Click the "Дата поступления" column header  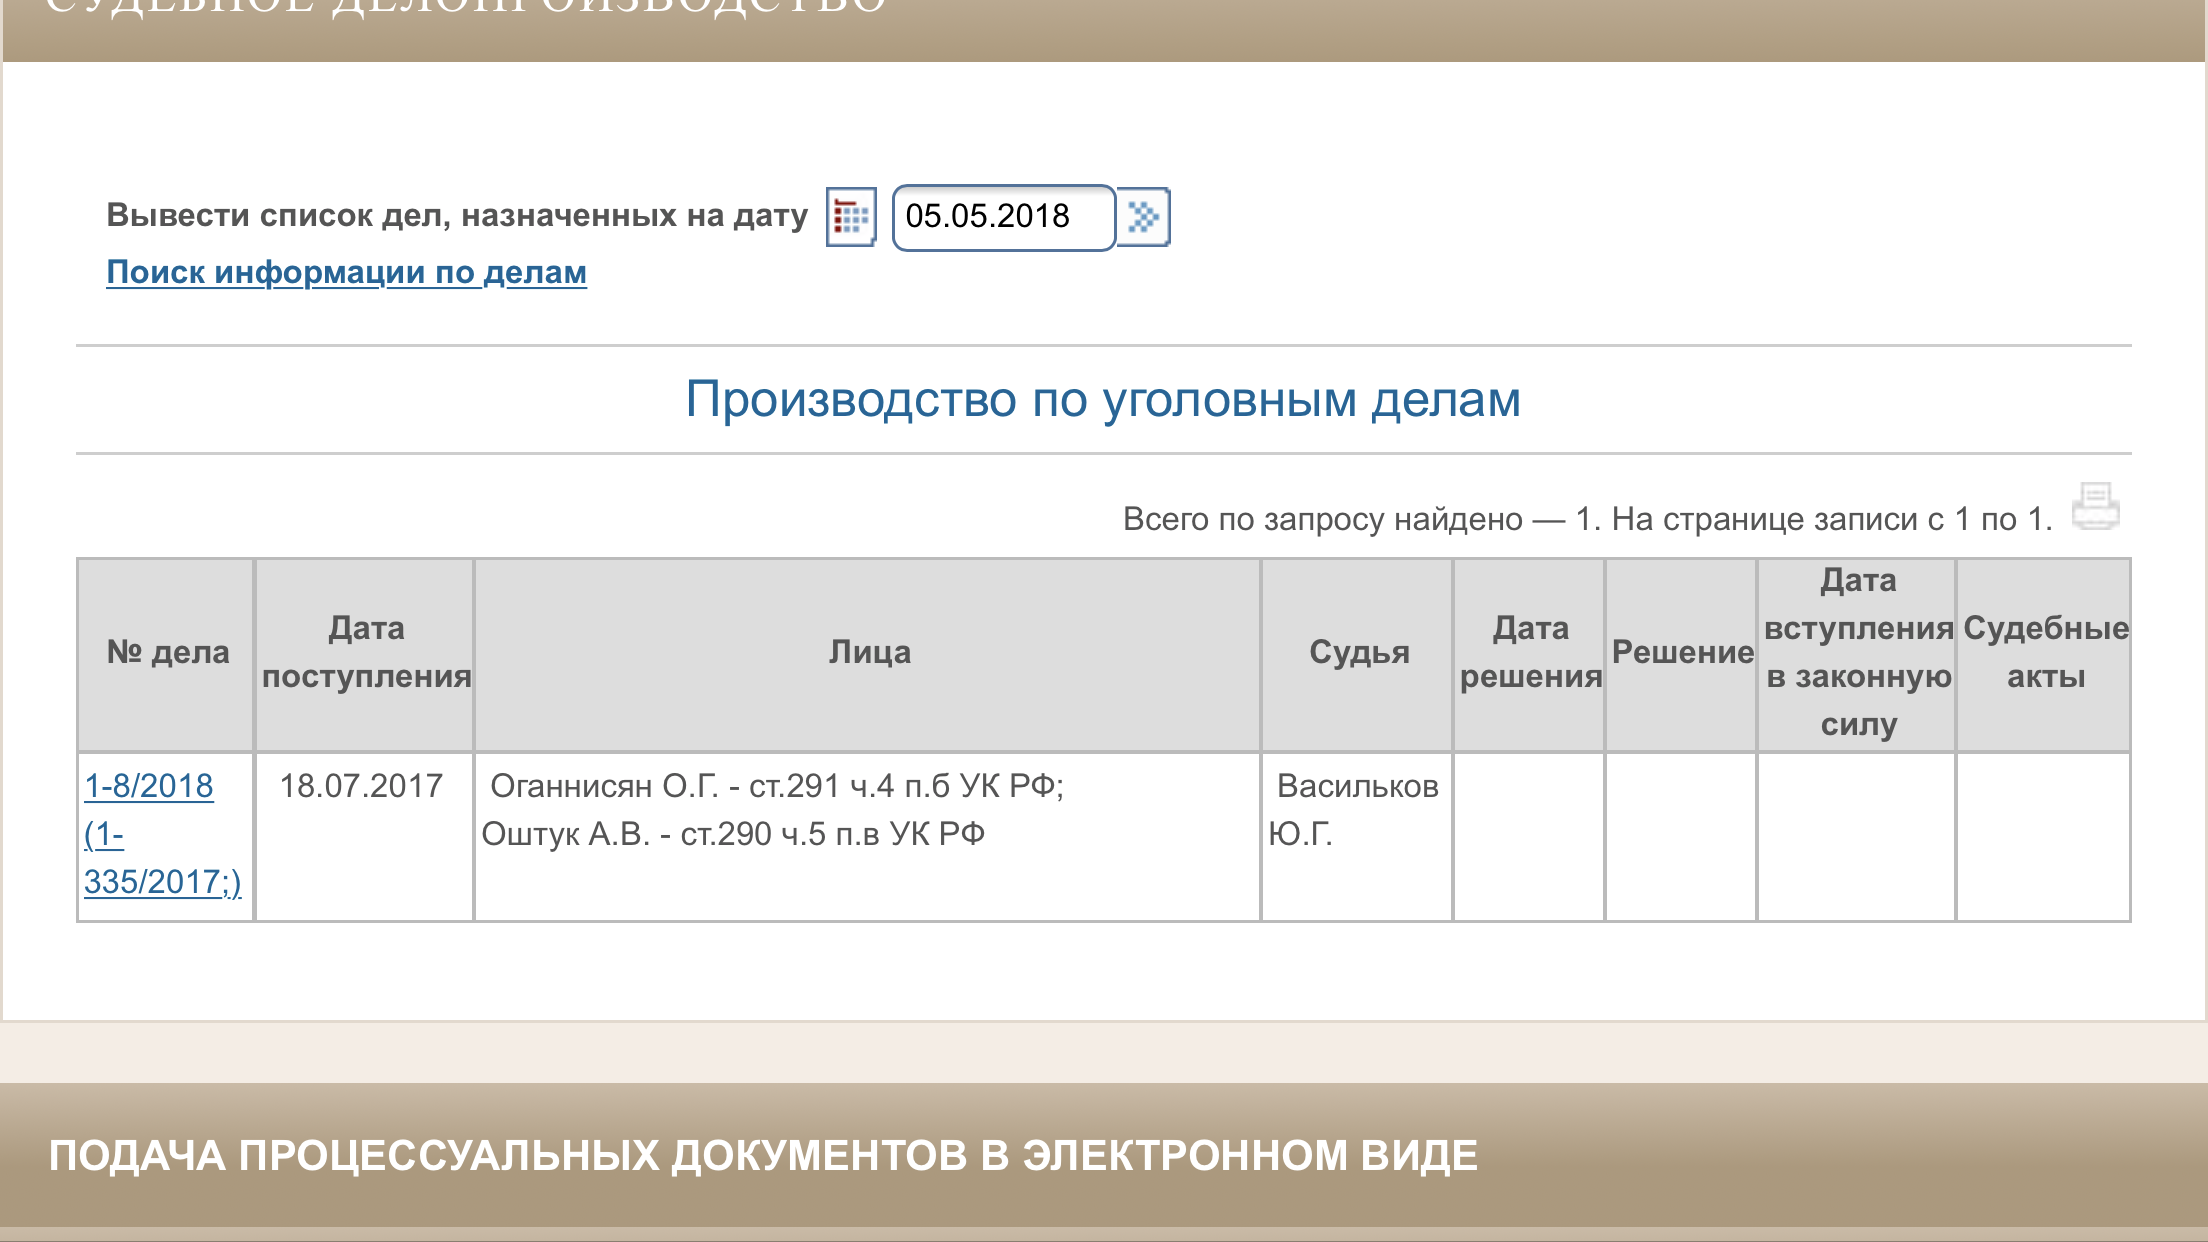pos(366,653)
